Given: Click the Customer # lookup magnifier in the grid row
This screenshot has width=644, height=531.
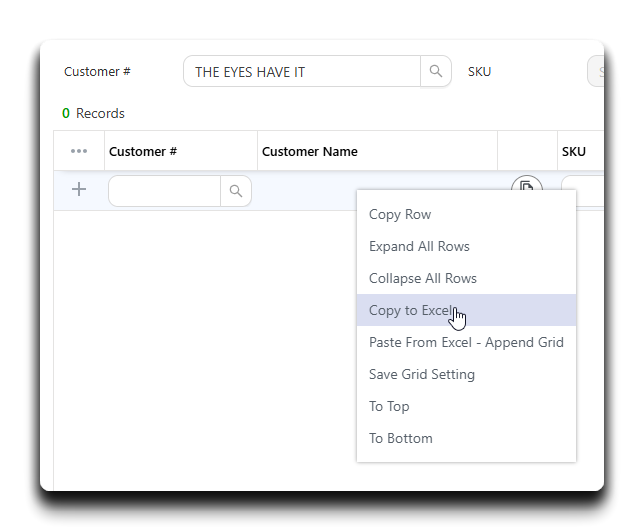Looking at the screenshot, I should (x=236, y=191).
